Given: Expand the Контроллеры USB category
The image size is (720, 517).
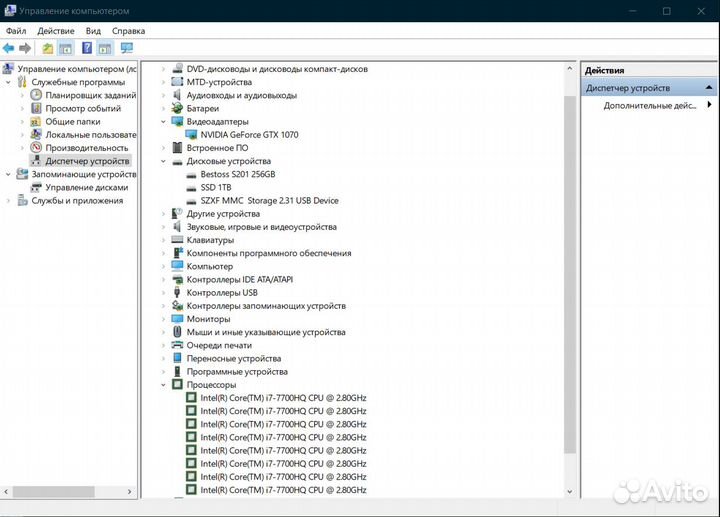Looking at the screenshot, I should pyautogui.click(x=163, y=293).
